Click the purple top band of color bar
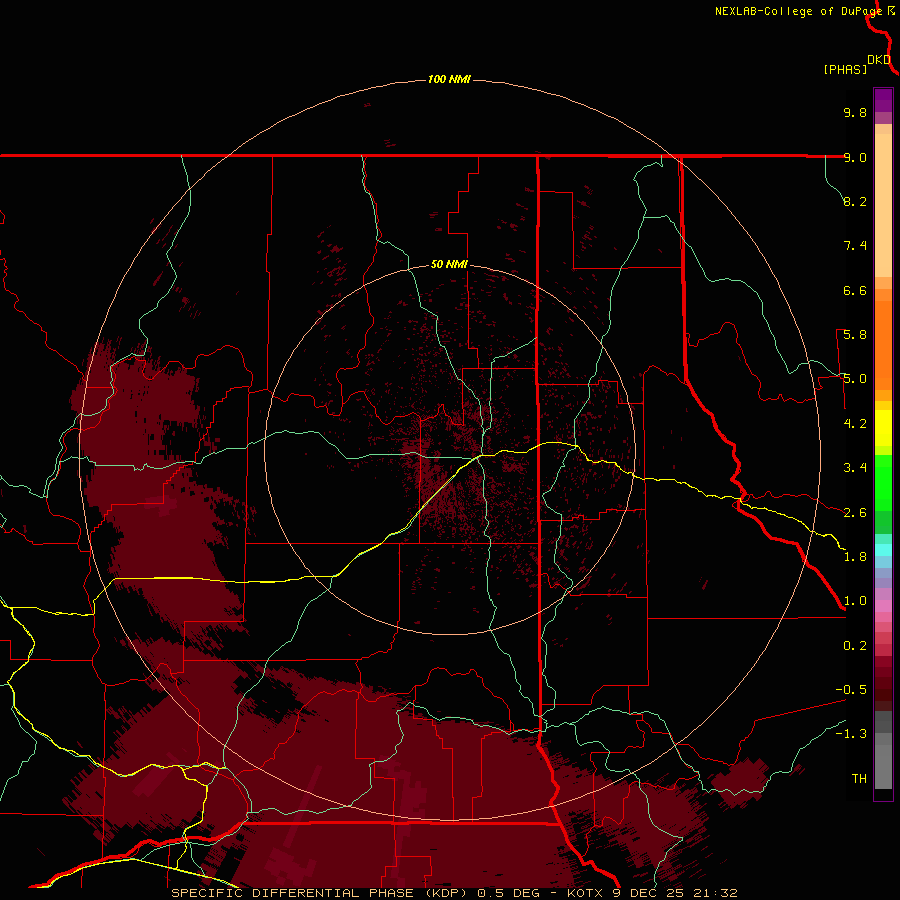 tap(883, 101)
